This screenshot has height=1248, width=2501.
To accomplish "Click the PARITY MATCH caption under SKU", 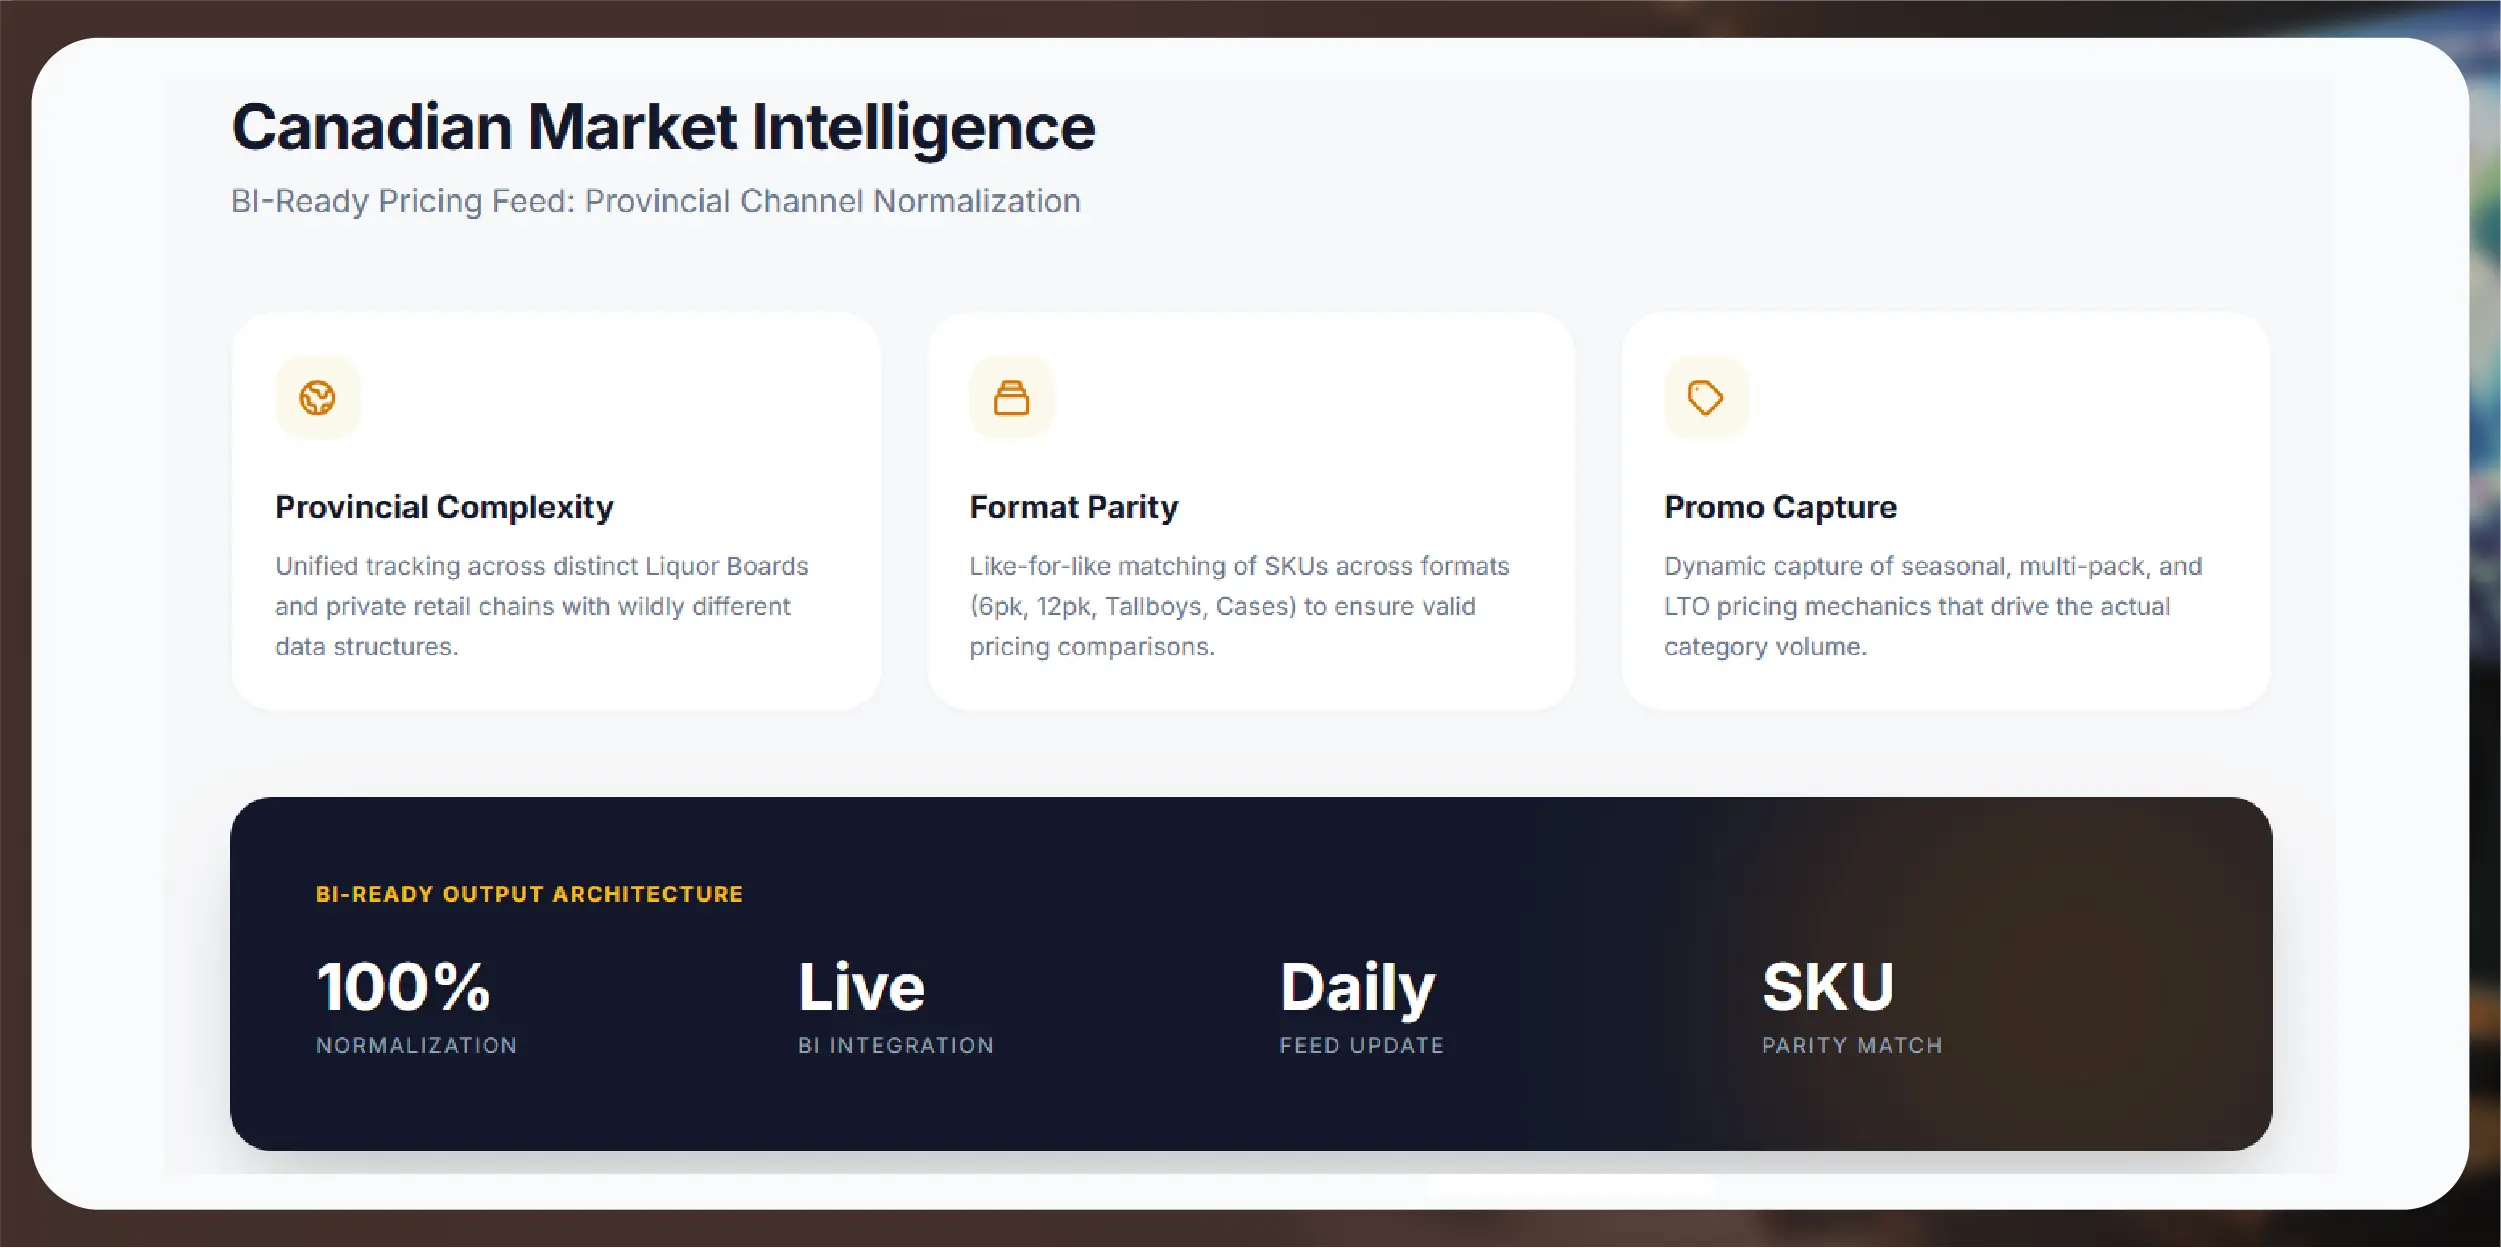I will click(x=1852, y=1045).
